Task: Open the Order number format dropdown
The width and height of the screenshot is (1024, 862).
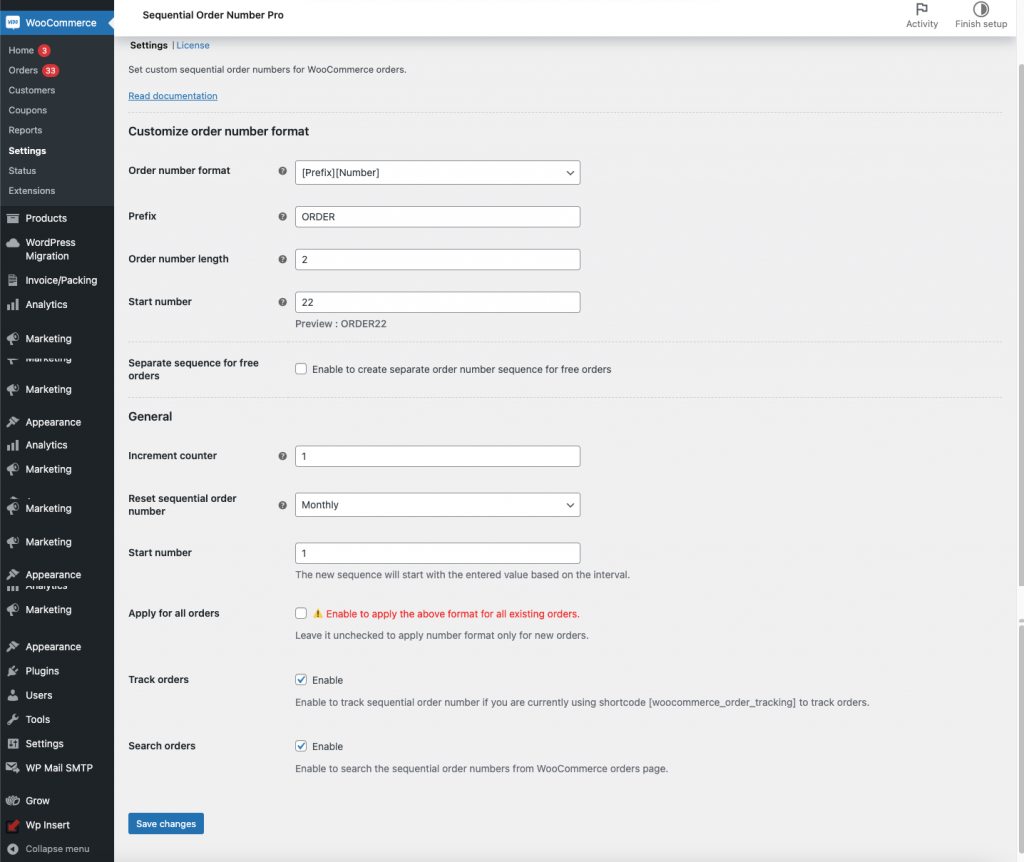Action: (x=438, y=172)
